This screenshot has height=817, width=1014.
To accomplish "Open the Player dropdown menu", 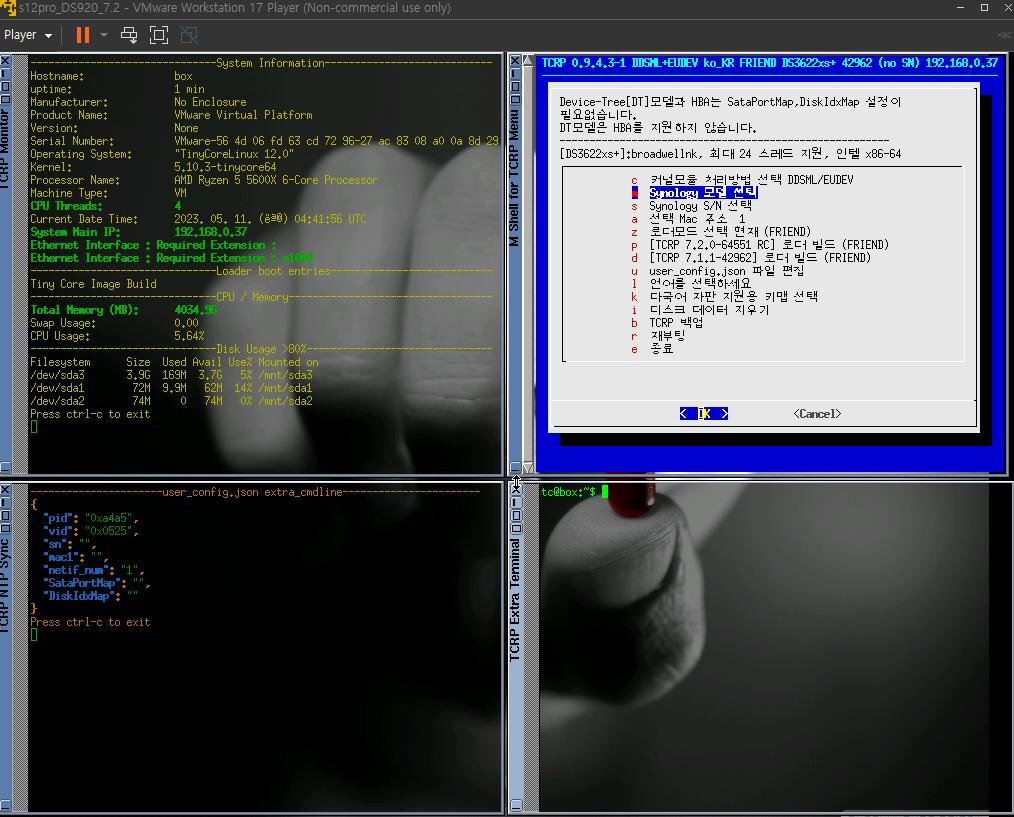I will pos(27,35).
